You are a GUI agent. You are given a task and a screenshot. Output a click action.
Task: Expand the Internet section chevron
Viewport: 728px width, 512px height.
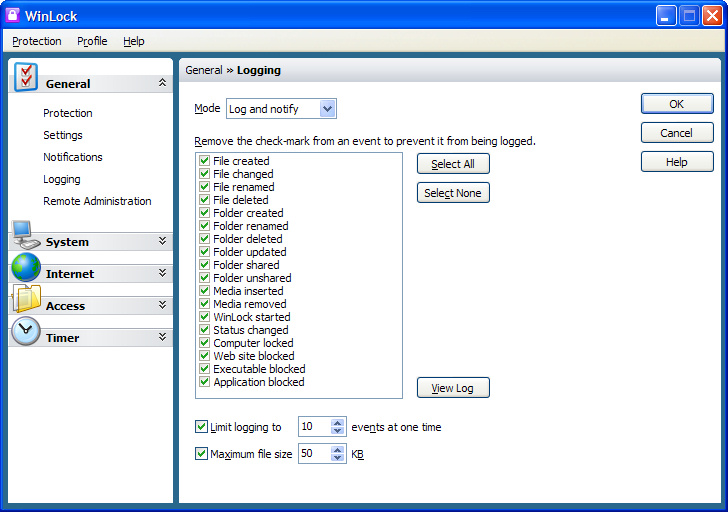tap(162, 272)
